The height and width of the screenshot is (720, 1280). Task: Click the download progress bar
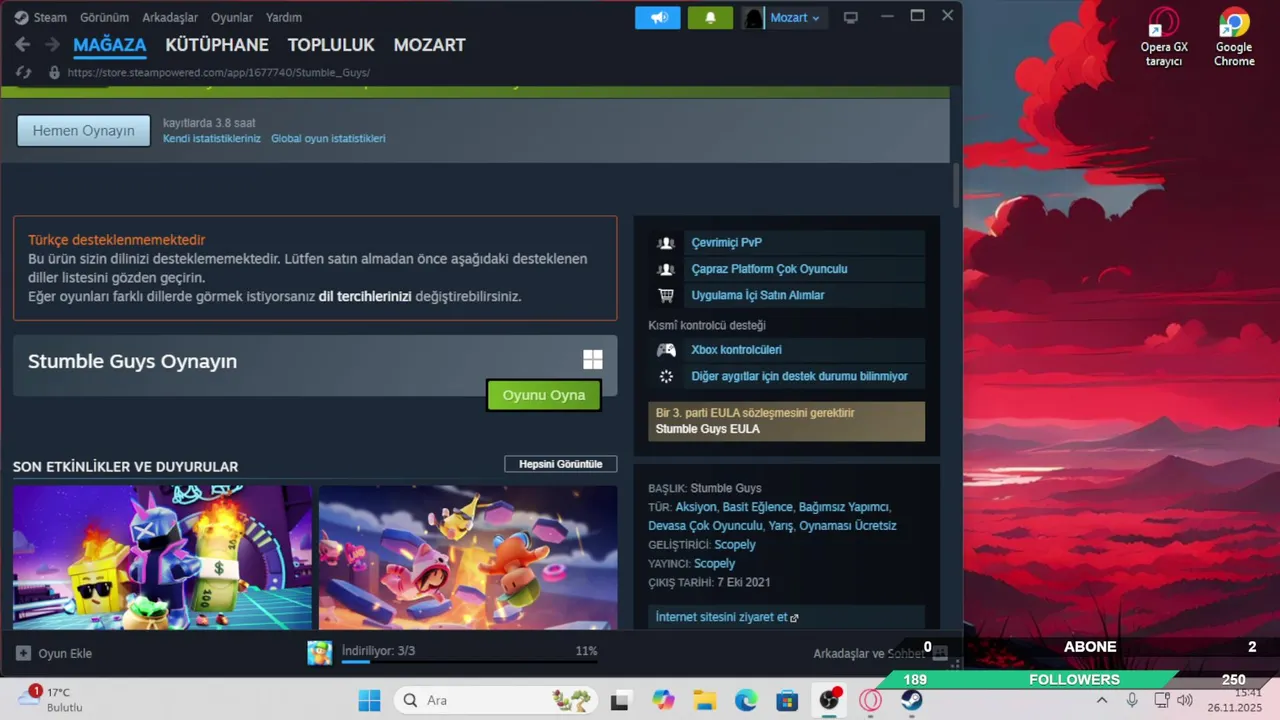(x=470, y=661)
